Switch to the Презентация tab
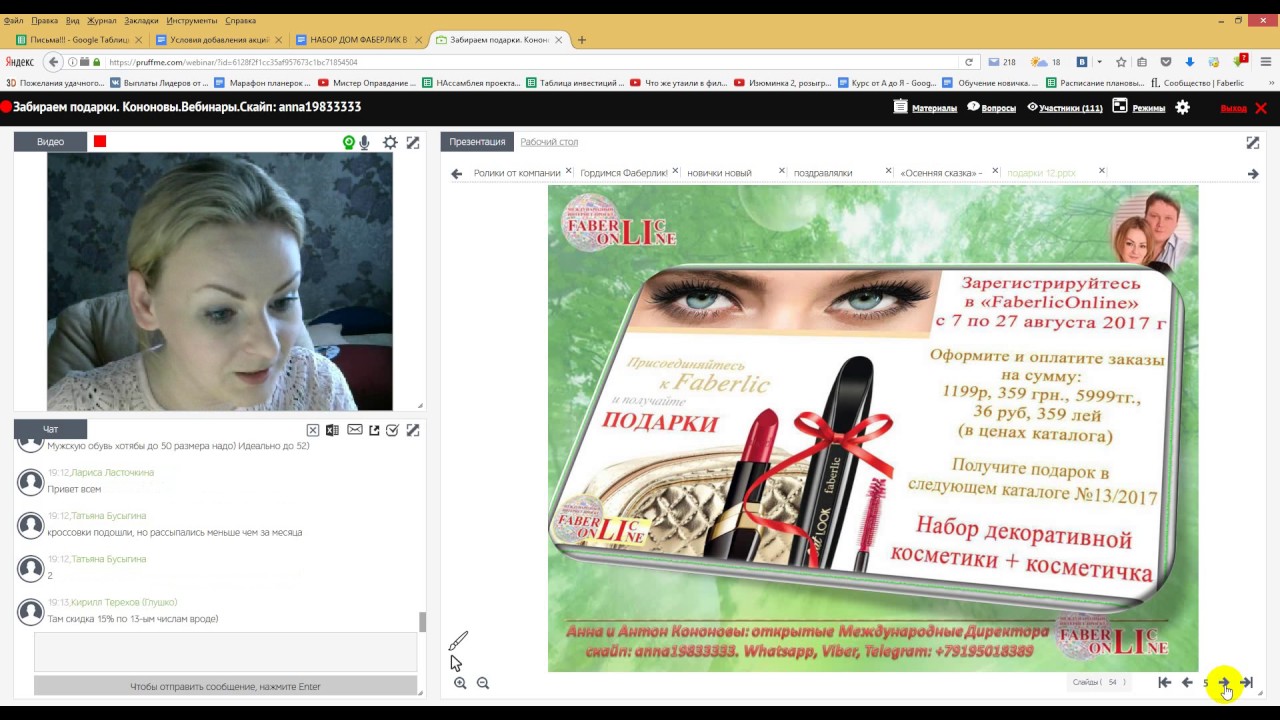 [477, 142]
